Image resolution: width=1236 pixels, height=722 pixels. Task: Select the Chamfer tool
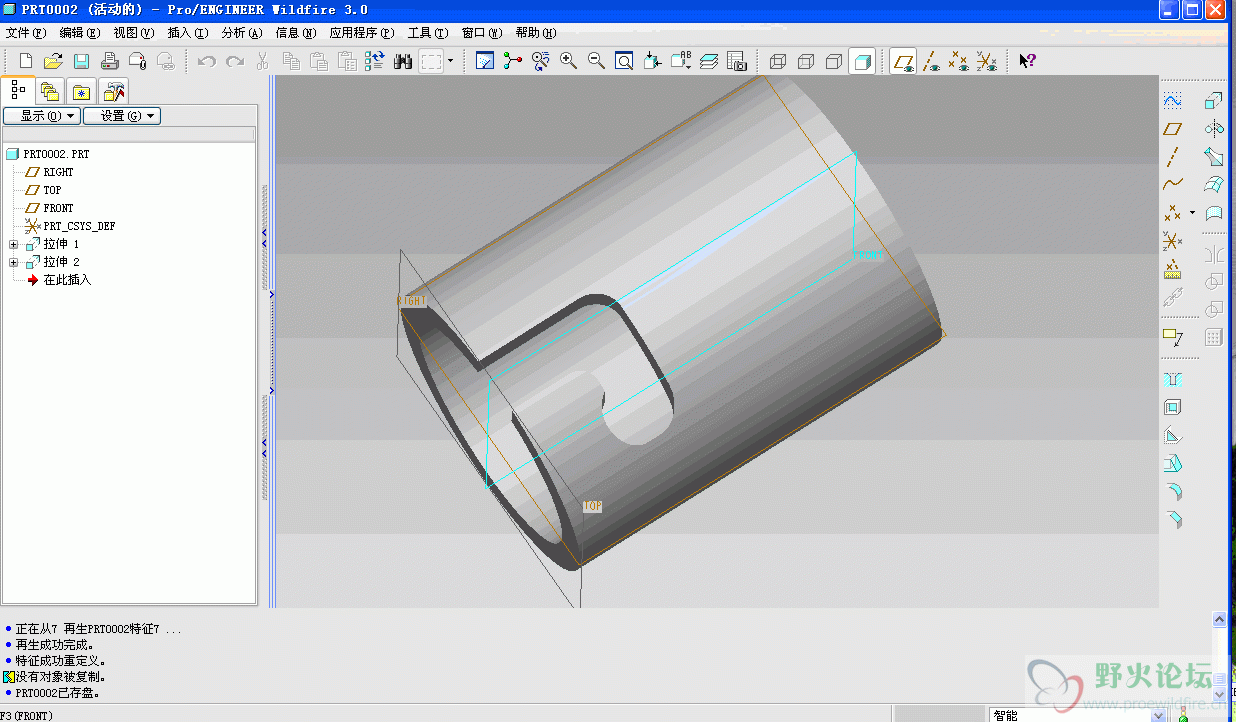(x=1173, y=519)
